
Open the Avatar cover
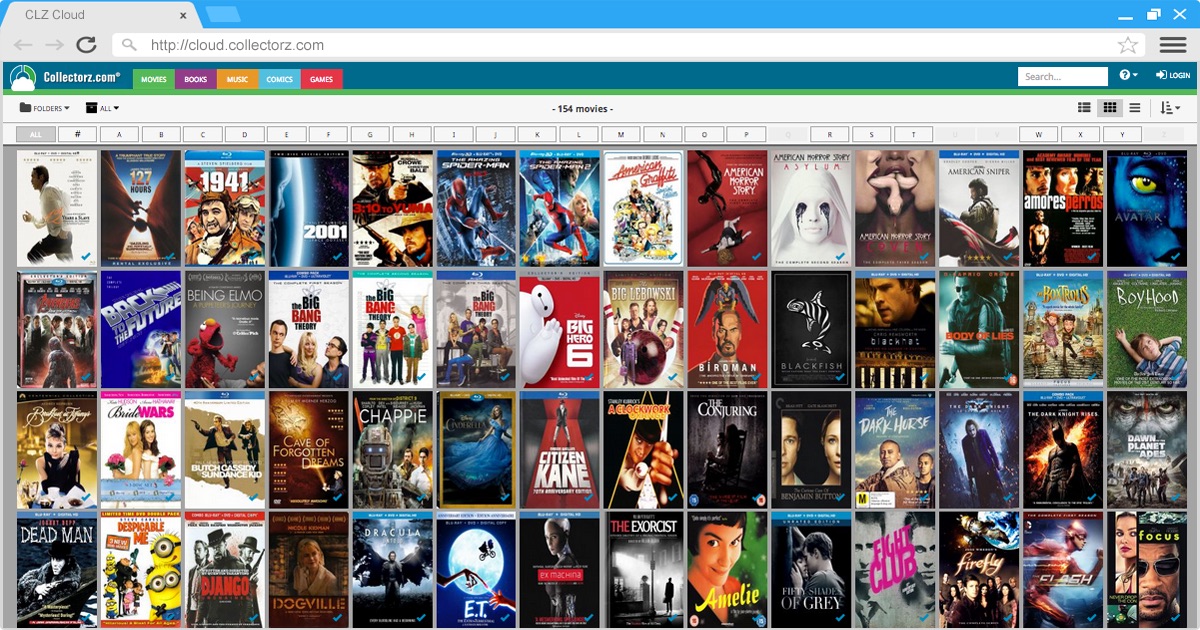tap(1147, 208)
